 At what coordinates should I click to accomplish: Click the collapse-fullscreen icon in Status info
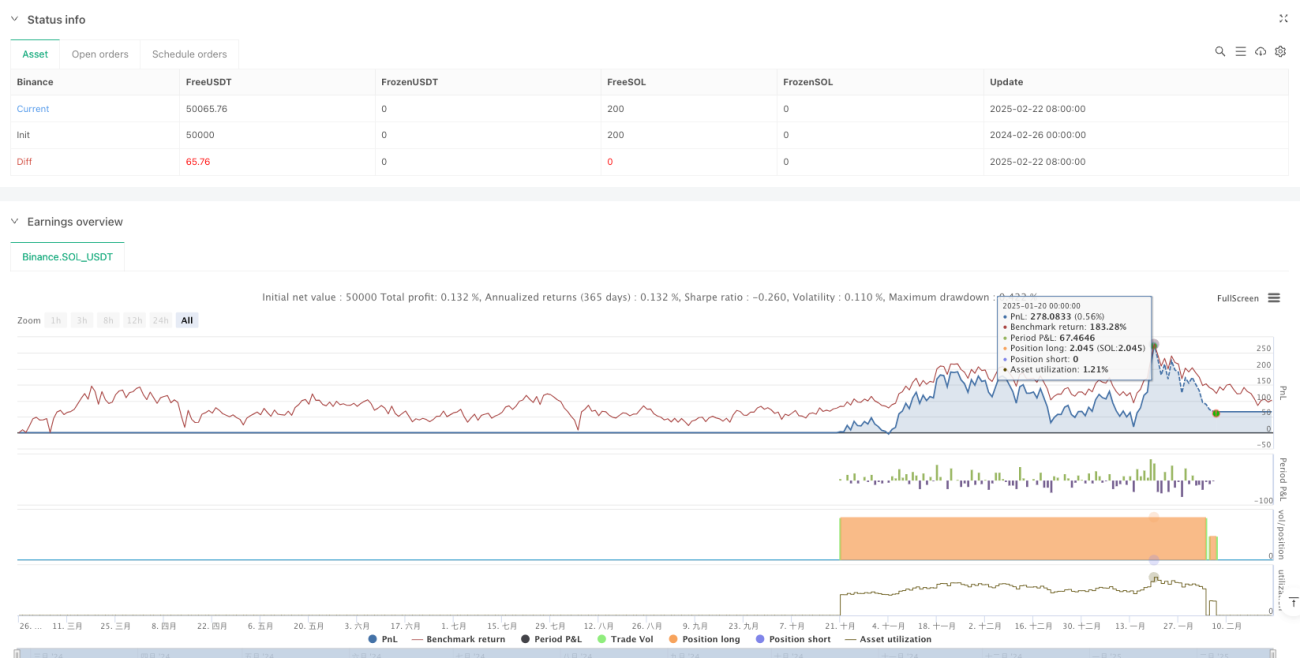point(1284,19)
